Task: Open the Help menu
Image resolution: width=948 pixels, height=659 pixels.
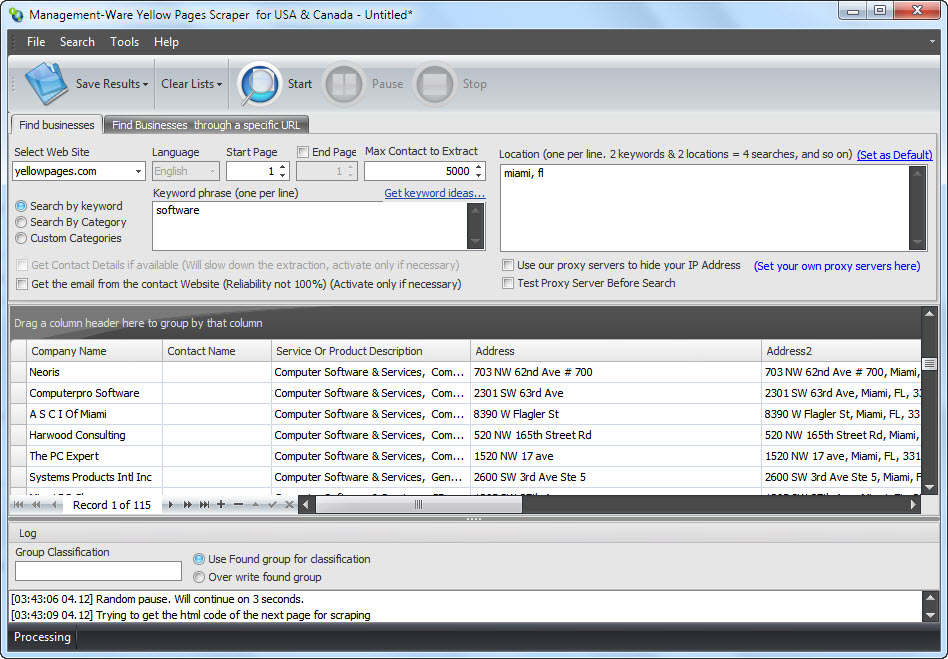Action: (x=166, y=42)
